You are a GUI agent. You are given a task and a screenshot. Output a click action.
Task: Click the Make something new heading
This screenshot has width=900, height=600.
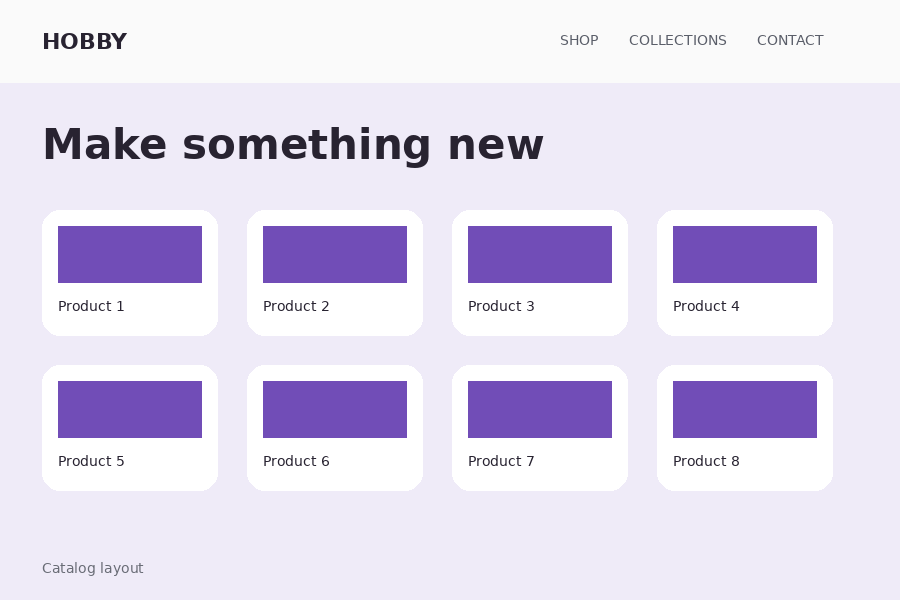[x=293, y=145]
